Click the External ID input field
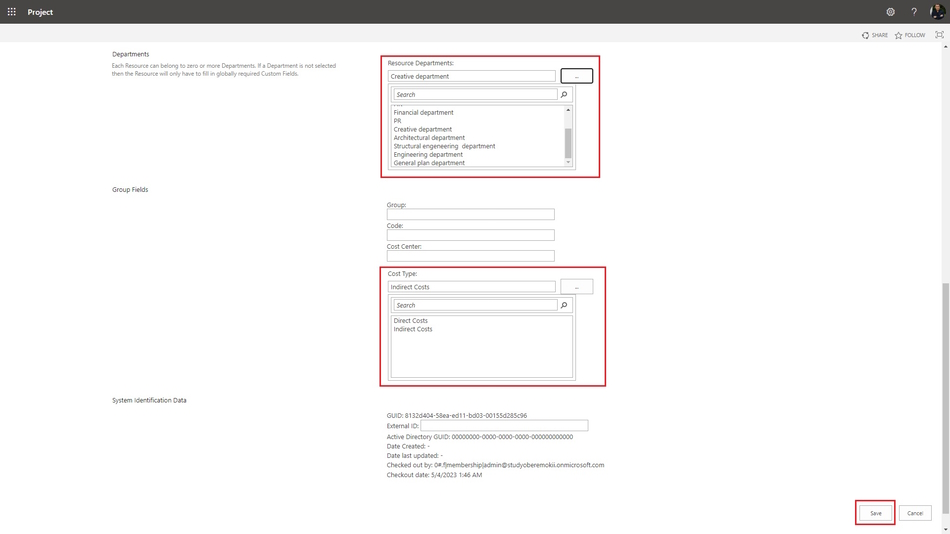Viewport: 950px width, 534px height. 504,426
